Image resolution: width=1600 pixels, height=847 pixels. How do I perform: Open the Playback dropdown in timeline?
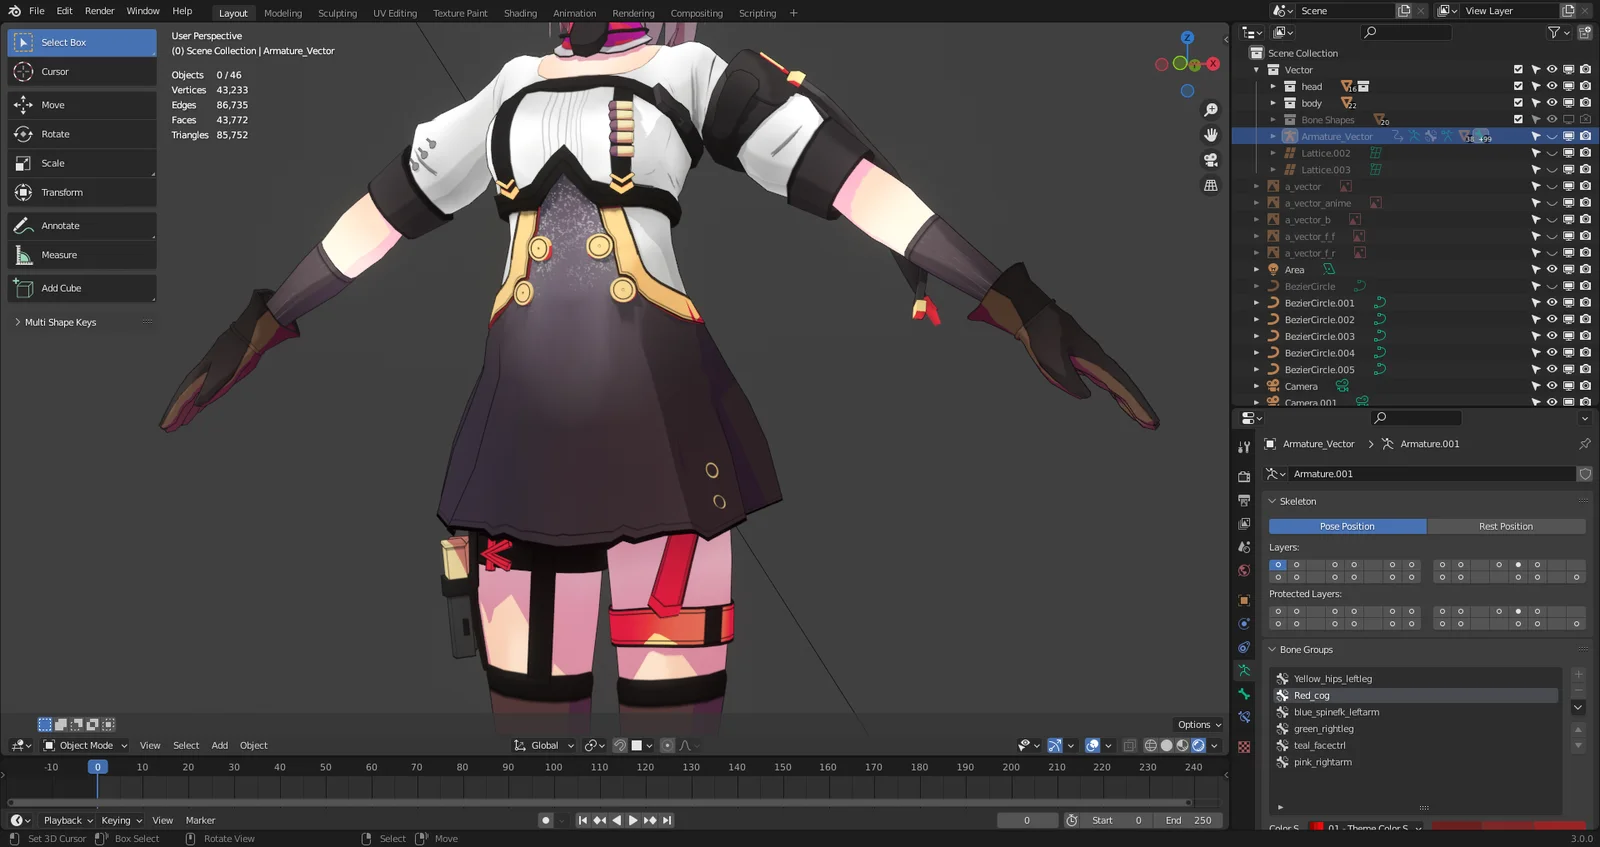[x=68, y=820]
